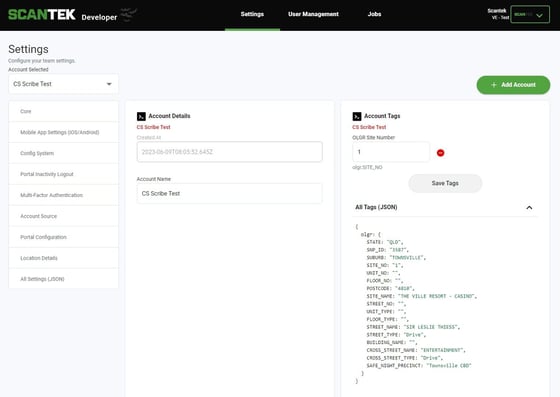Select Multi-Factor Authentication
The image size is (560, 397).
(x=63, y=195)
